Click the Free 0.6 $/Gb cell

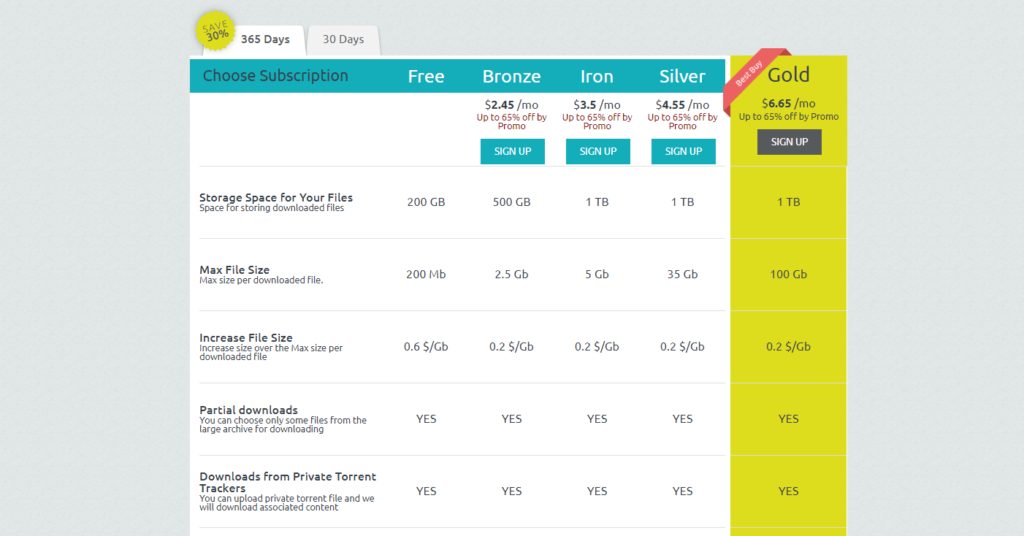[426, 347]
